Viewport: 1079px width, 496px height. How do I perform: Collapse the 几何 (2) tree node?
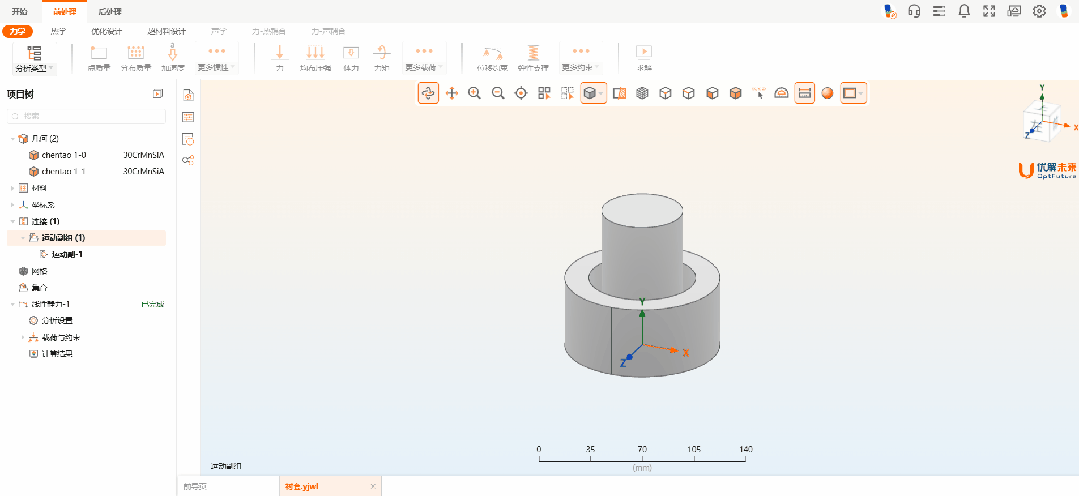pos(13,138)
